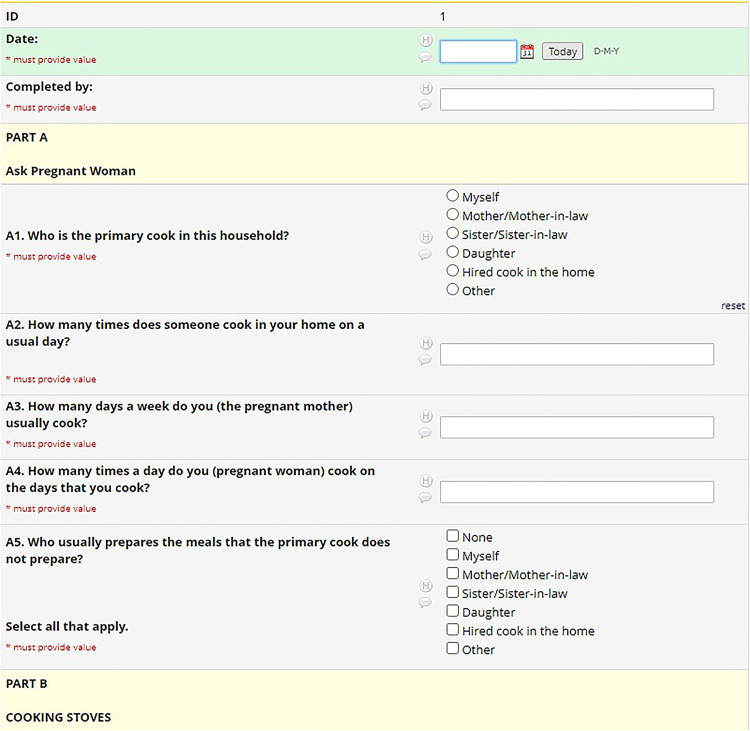Image resolution: width=750 pixels, height=731 pixels.
Task: Choose Hired cook in the home radio
Action: click(x=452, y=271)
